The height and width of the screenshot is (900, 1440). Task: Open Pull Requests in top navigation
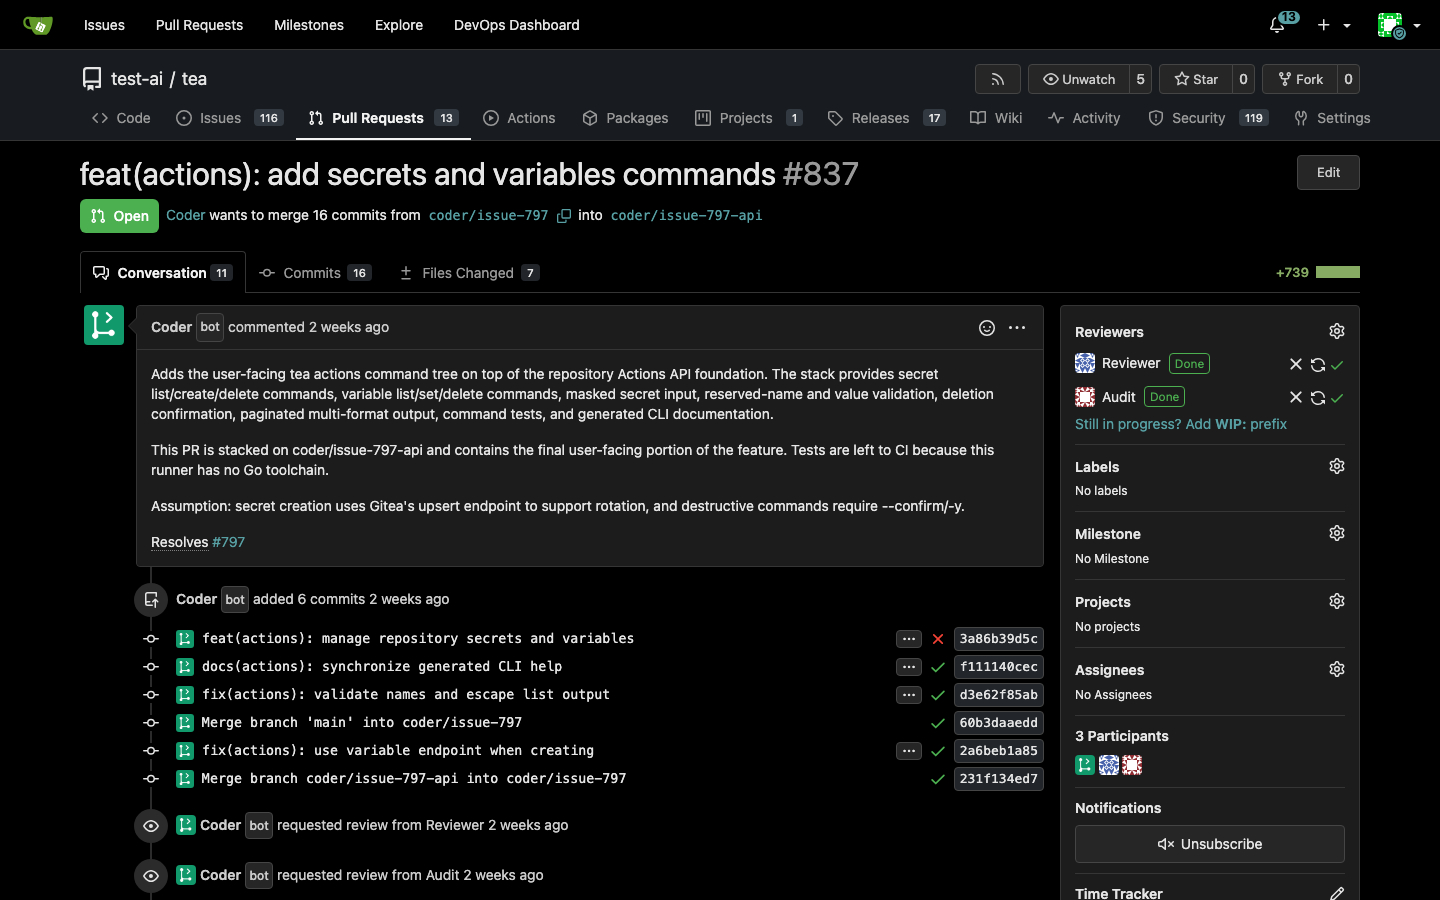point(199,25)
